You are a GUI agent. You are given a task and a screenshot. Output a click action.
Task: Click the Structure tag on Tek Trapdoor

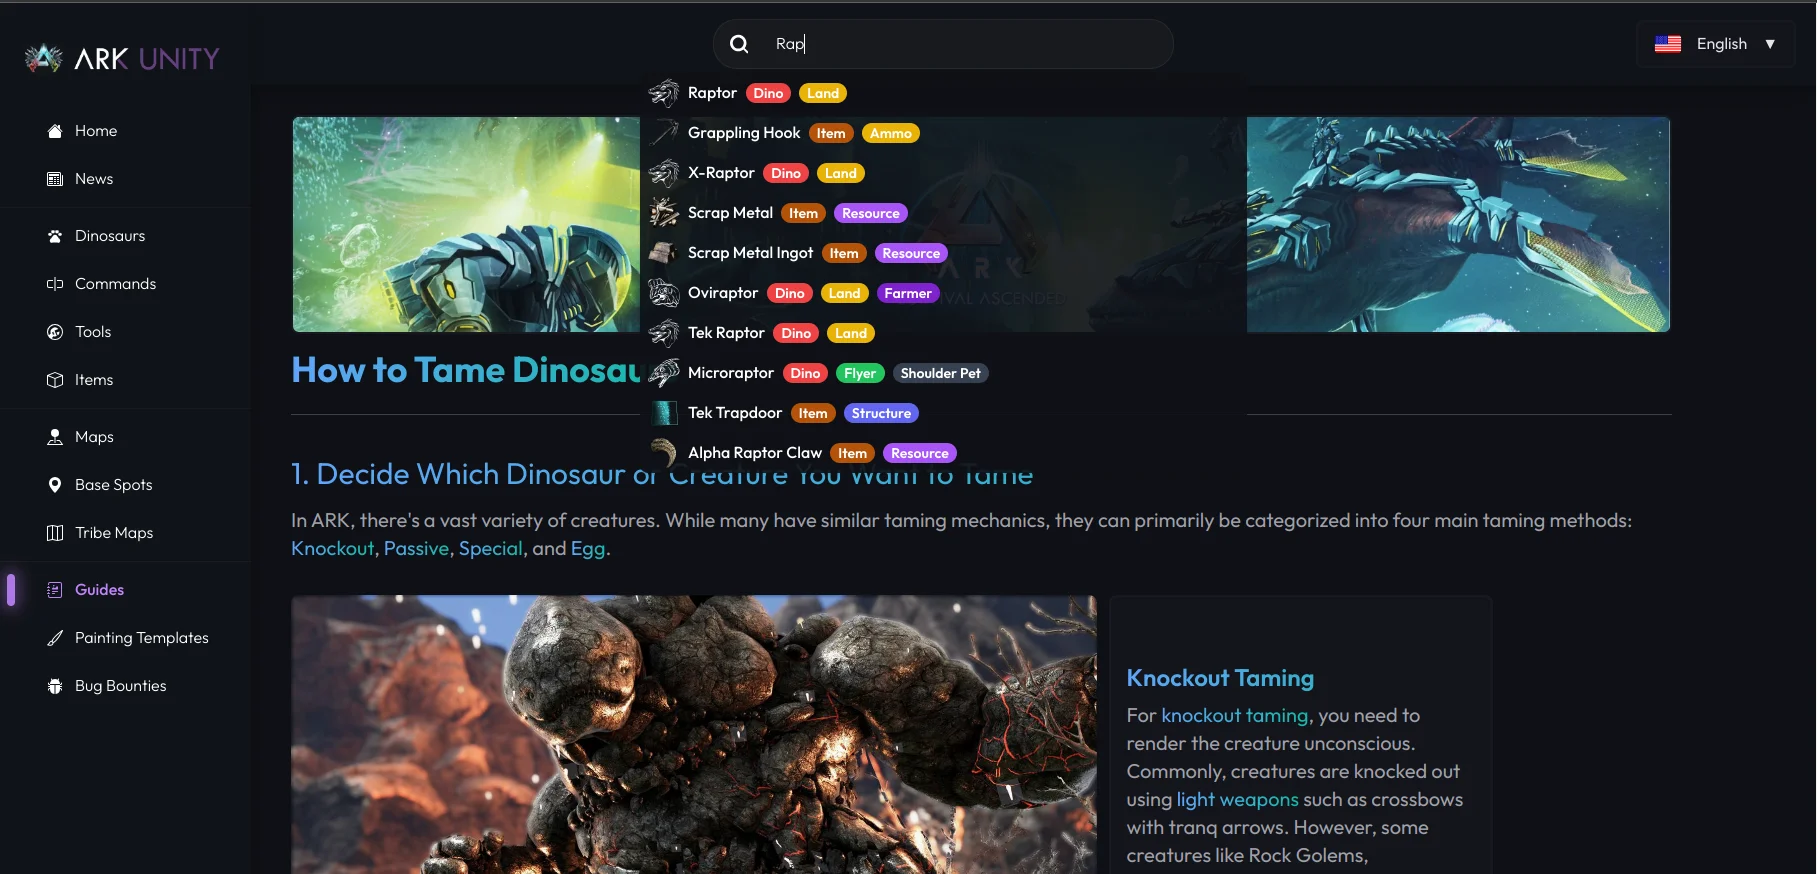(881, 413)
